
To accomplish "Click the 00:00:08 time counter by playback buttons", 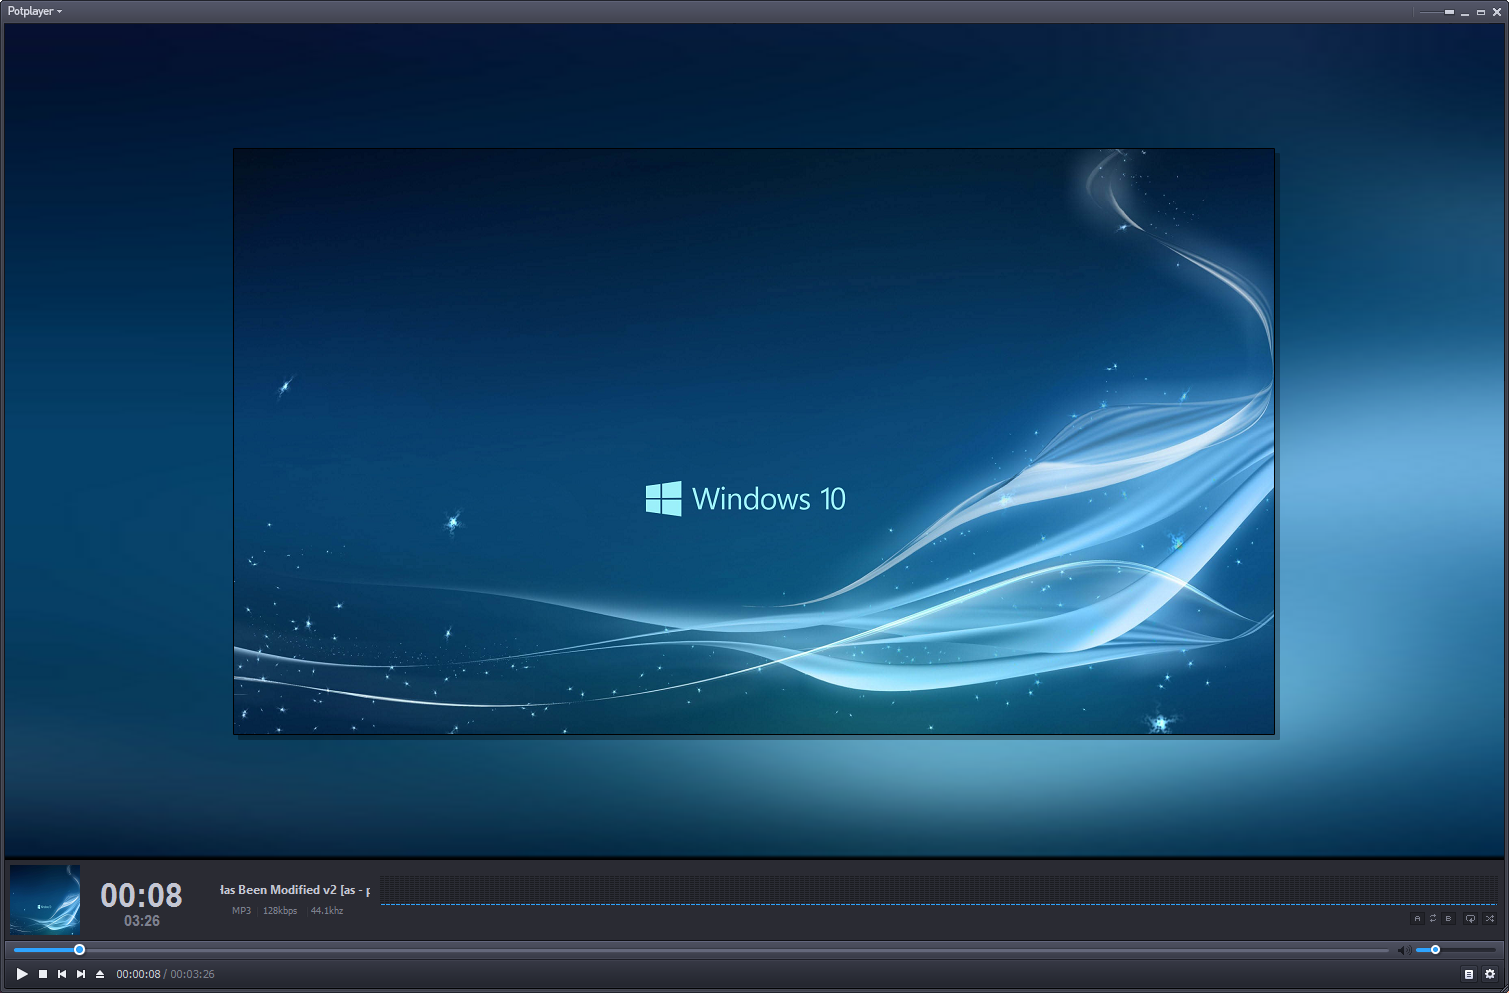I will pyautogui.click(x=138, y=974).
